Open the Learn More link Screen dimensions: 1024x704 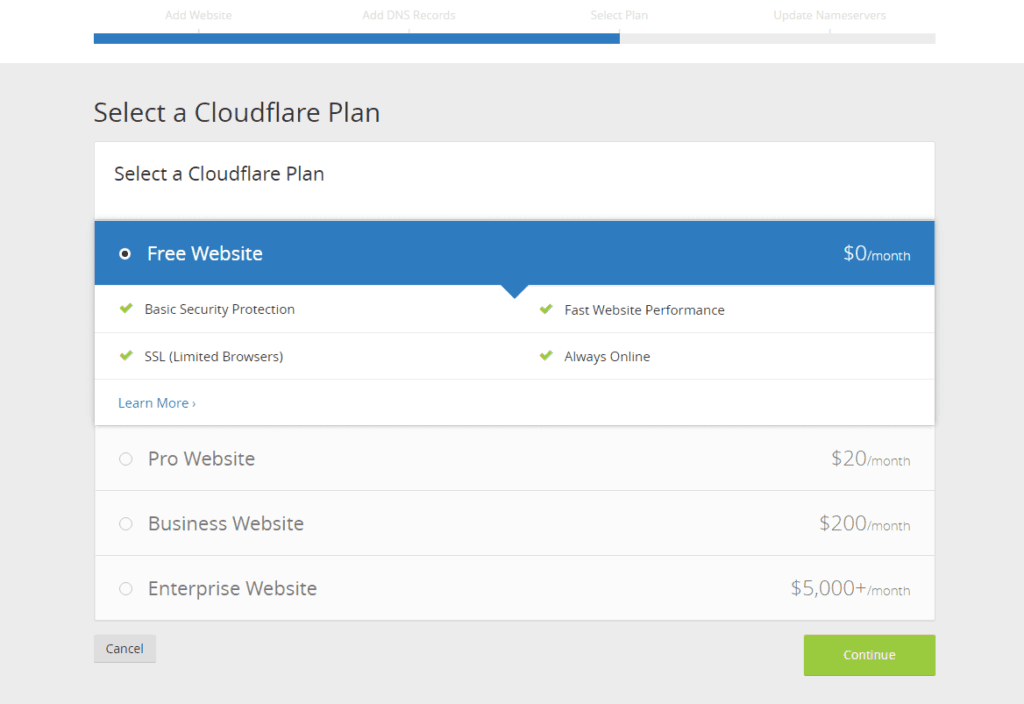coord(157,403)
